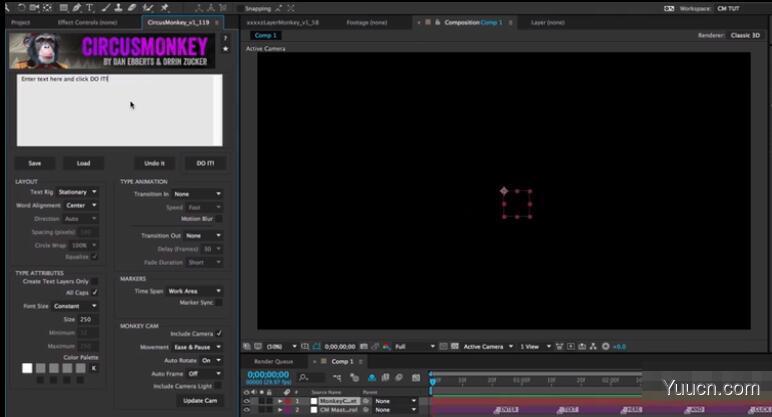Open the Transition In dropdown
Image resolution: width=772 pixels, height=417 pixels.
point(197,194)
